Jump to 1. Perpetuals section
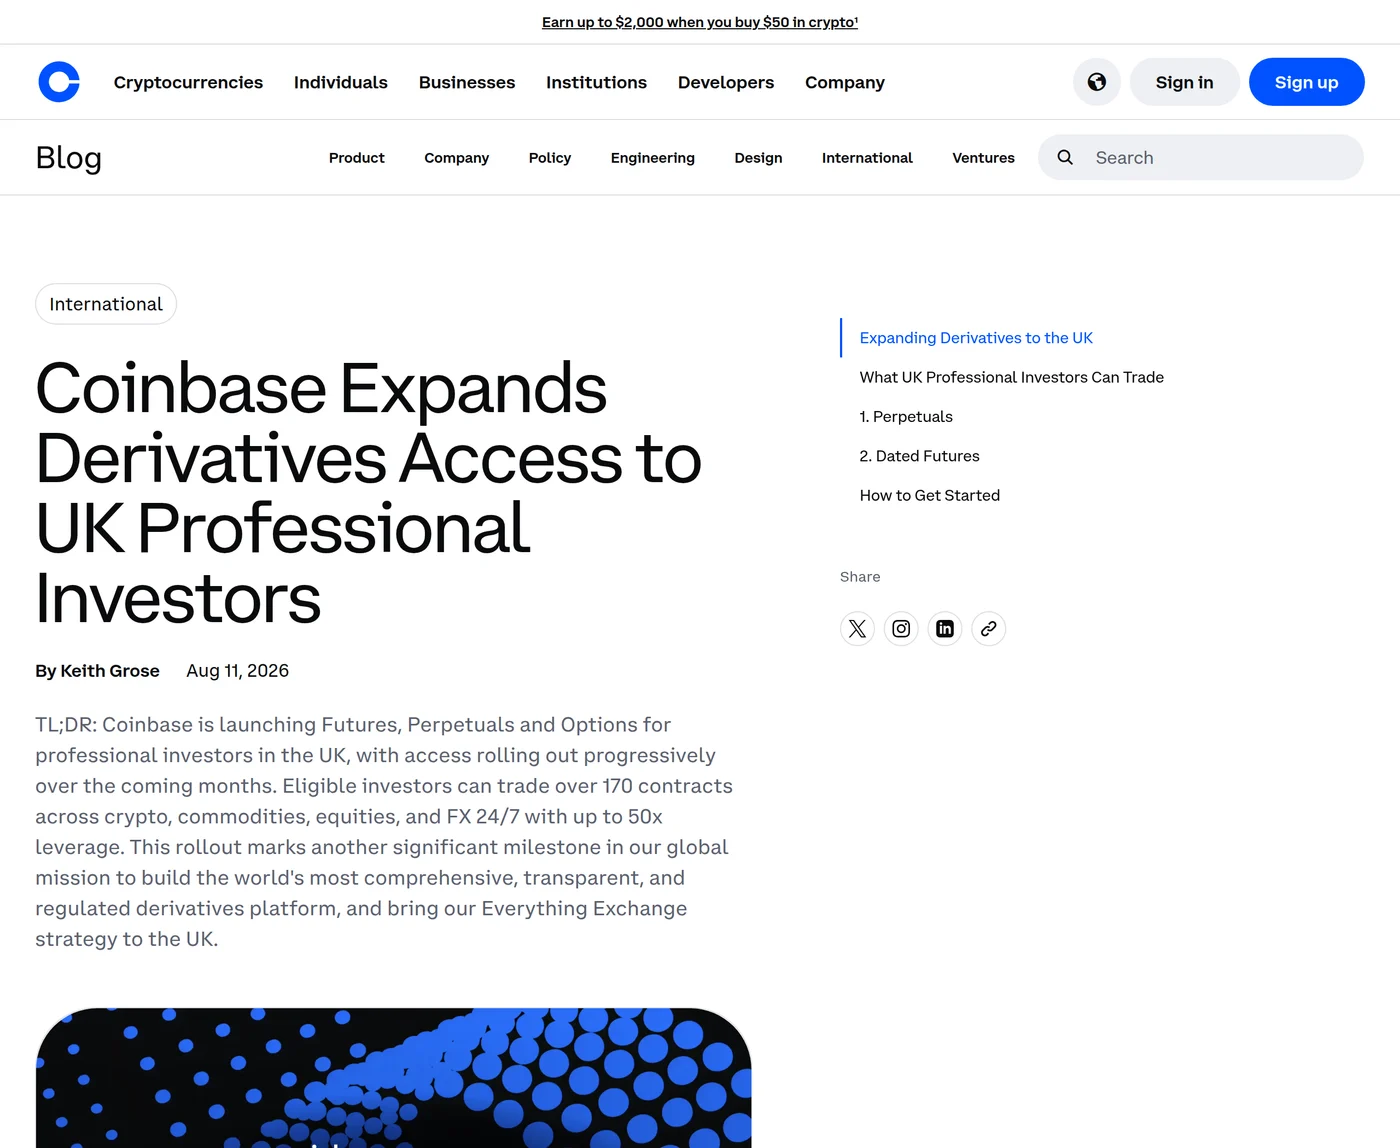The height and width of the screenshot is (1148, 1400). pyautogui.click(x=906, y=417)
